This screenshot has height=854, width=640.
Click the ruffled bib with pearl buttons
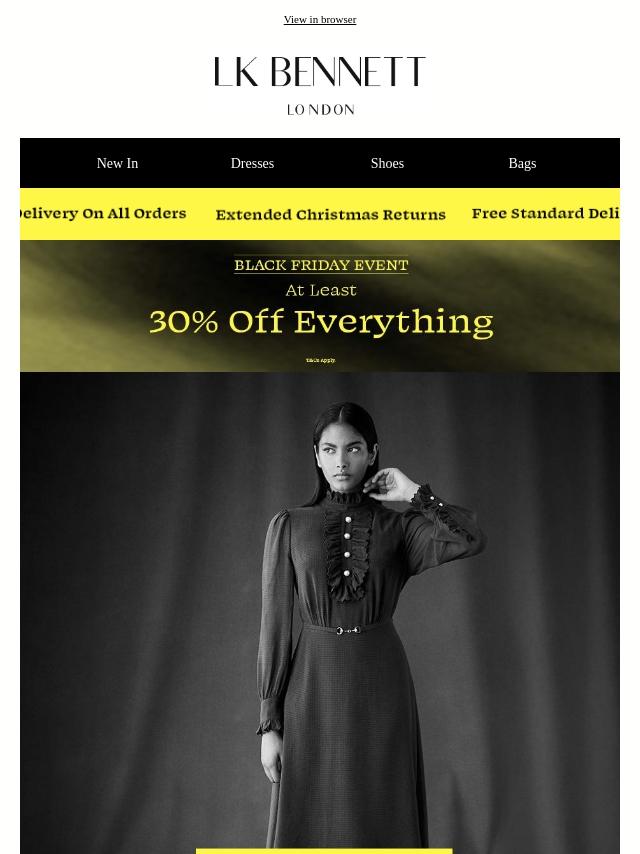pyautogui.click(x=347, y=553)
